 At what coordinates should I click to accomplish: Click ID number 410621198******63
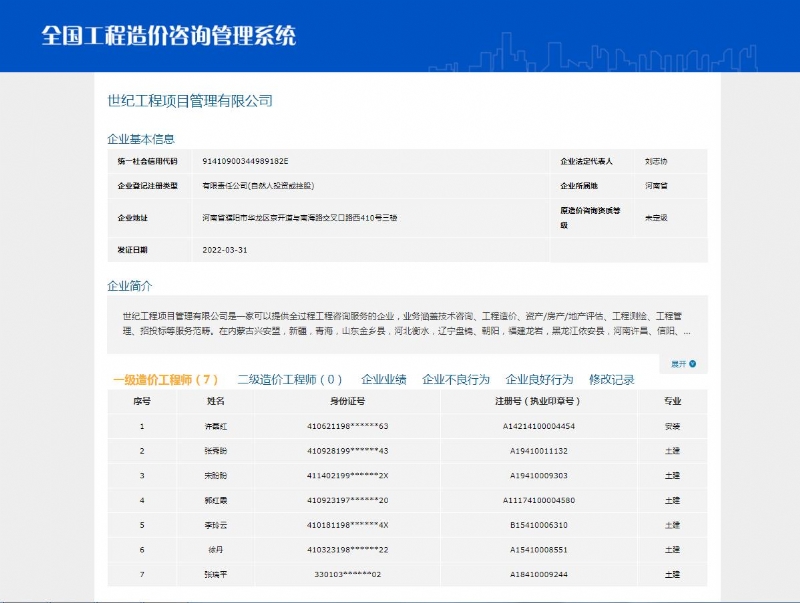tap(347, 426)
